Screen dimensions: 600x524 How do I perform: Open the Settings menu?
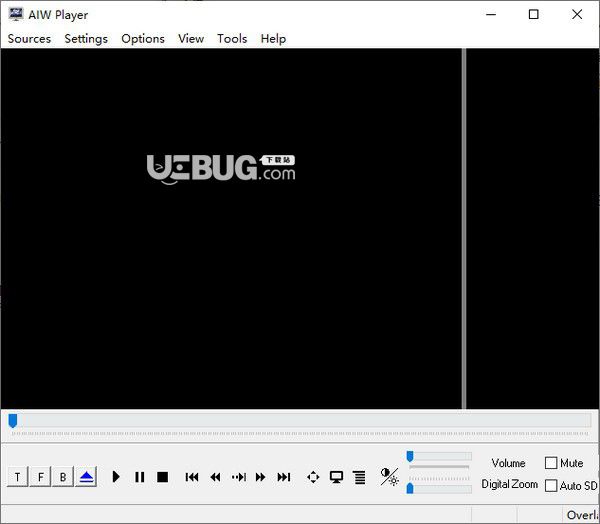click(x=86, y=39)
